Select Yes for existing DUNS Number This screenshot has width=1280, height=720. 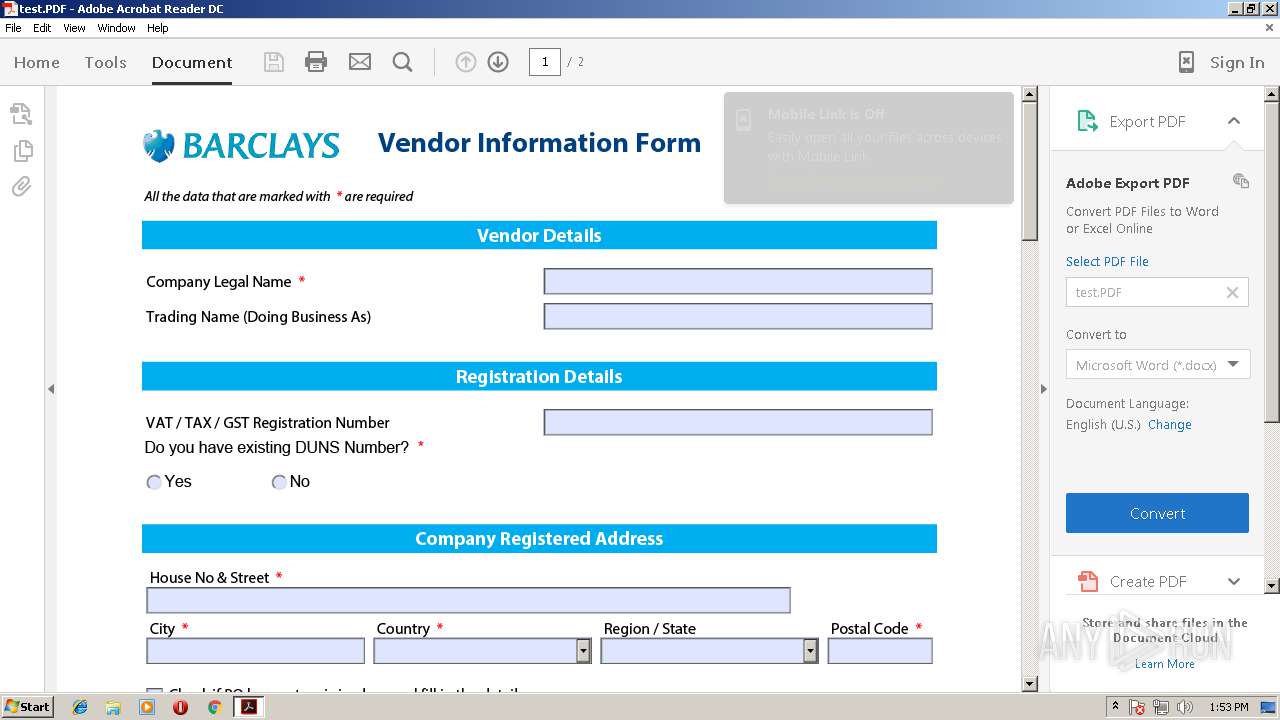[x=154, y=482]
